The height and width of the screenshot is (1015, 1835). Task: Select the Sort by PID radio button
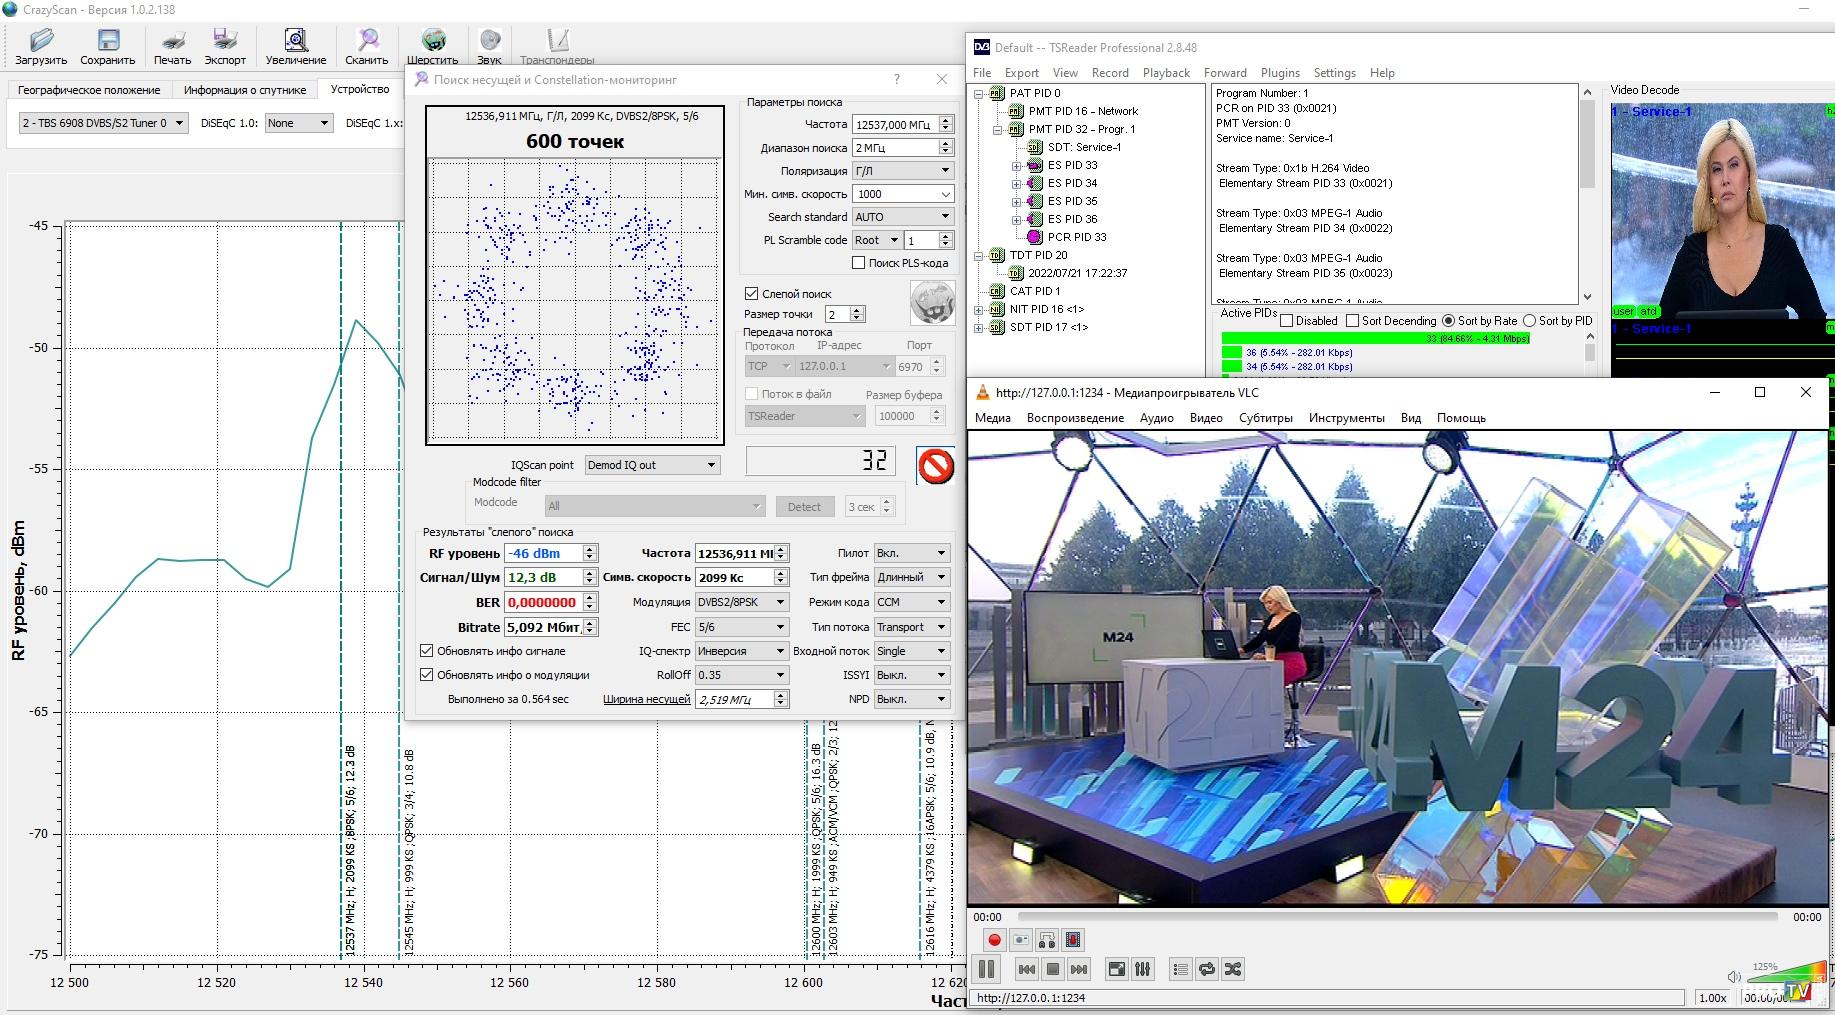coord(1529,321)
